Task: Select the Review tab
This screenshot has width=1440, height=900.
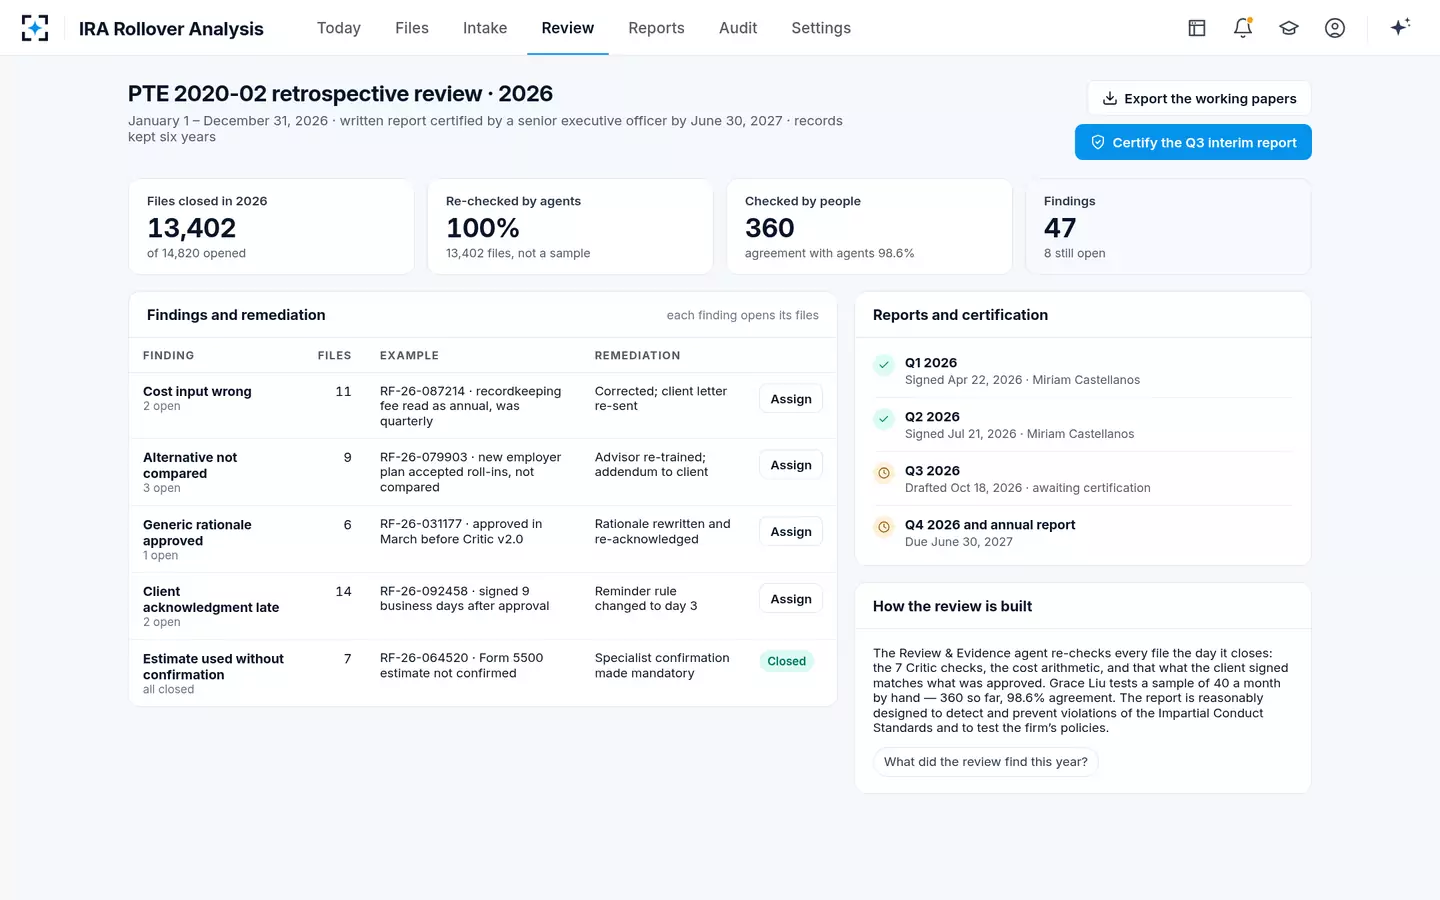Action: point(568,28)
